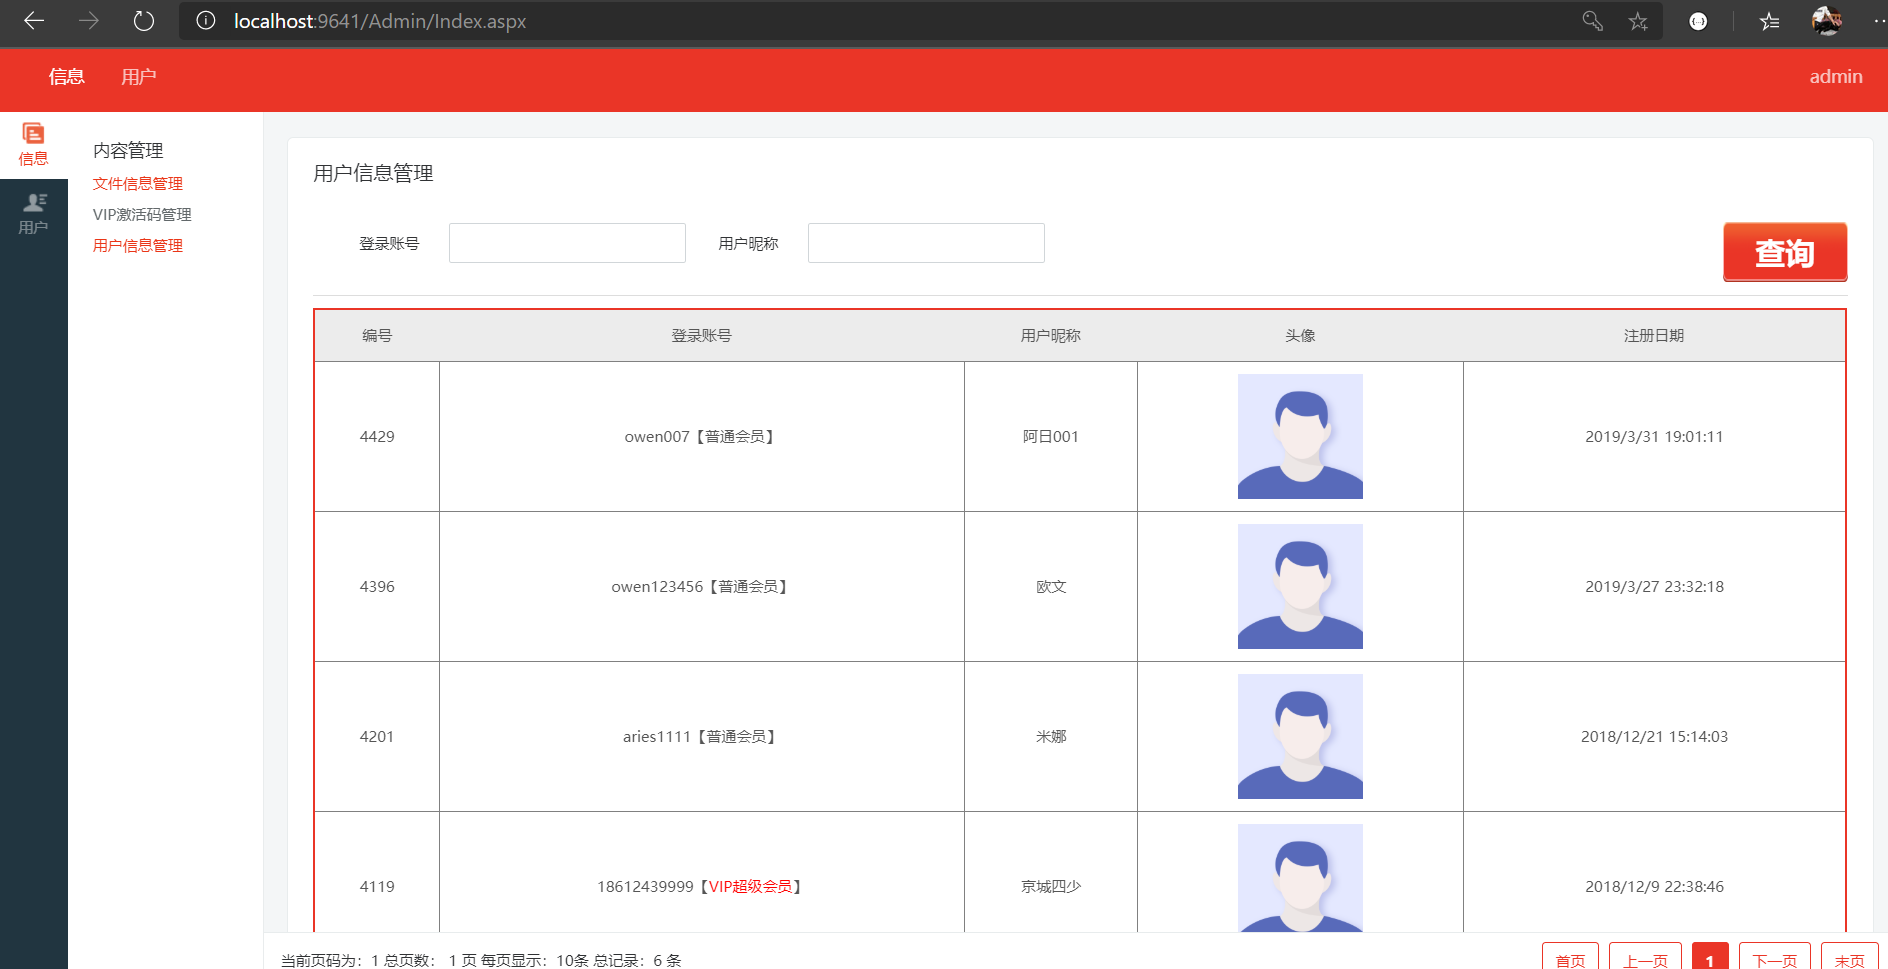This screenshot has width=1888, height=969.
Task: Click the 注册日期 column header
Action: pyautogui.click(x=1654, y=336)
